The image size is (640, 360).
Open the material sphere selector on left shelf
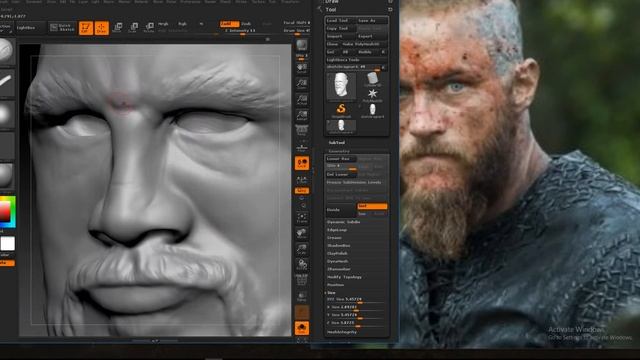coord(6,176)
